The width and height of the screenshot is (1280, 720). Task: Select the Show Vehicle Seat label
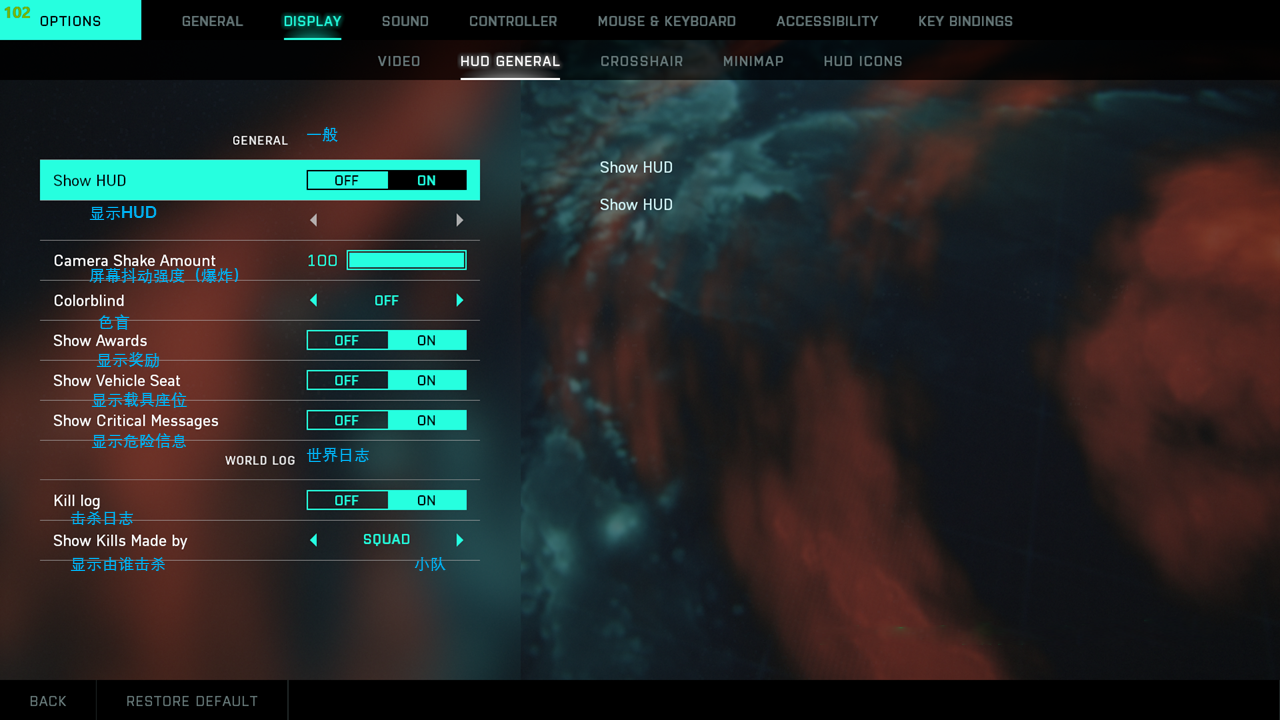(x=117, y=381)
